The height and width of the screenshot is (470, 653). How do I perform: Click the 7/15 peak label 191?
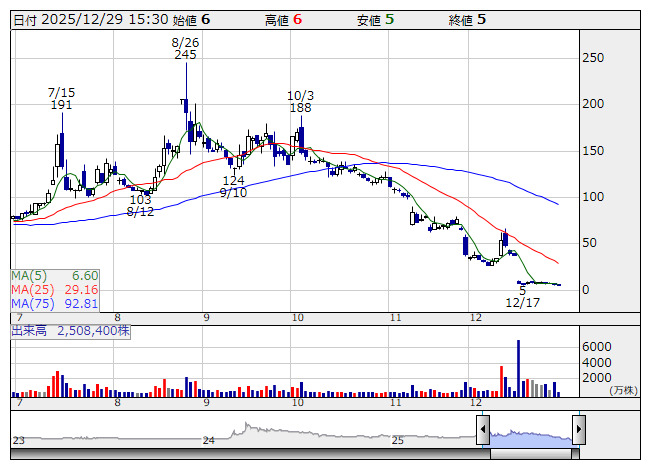coord(62,105)
